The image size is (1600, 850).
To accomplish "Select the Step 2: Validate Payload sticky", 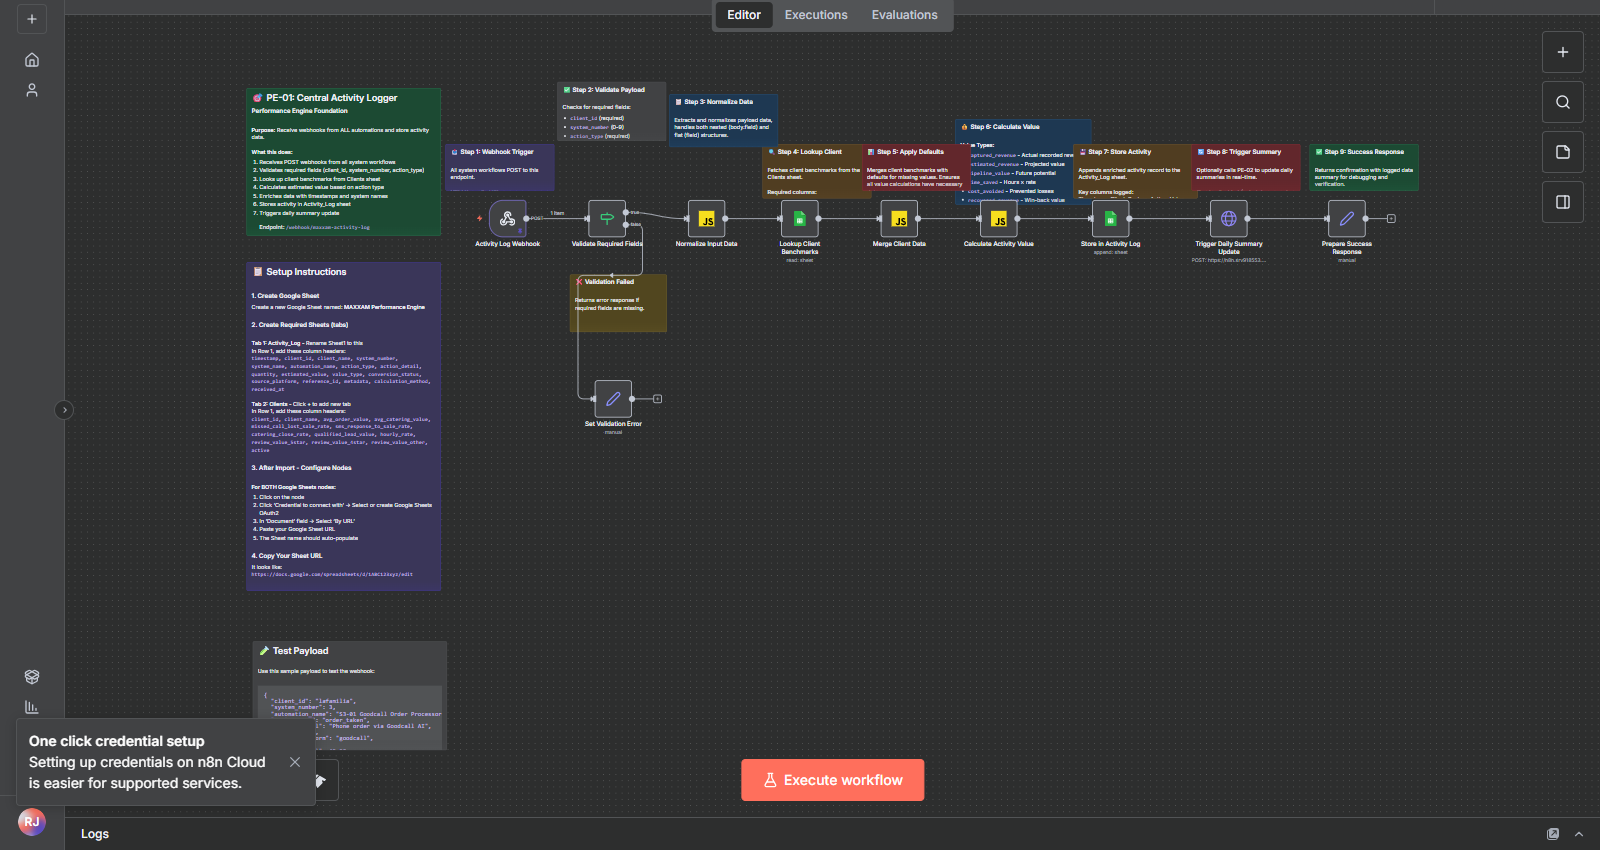I will coord(611,111).
